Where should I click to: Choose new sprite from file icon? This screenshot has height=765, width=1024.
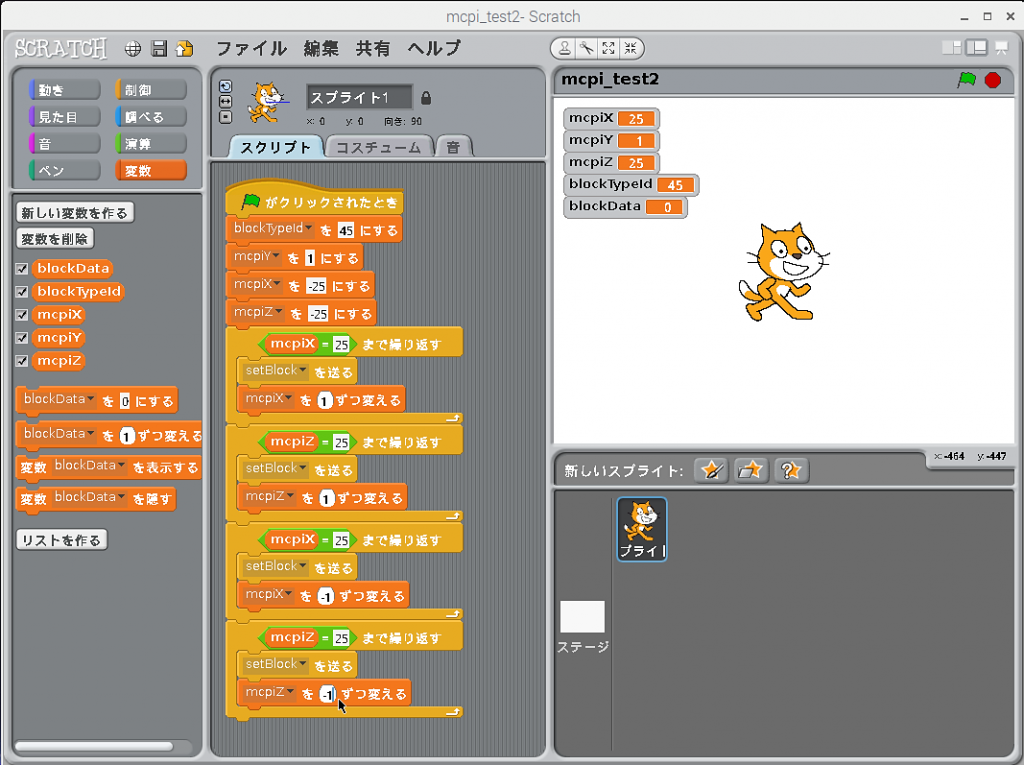[x=750, y=470]
